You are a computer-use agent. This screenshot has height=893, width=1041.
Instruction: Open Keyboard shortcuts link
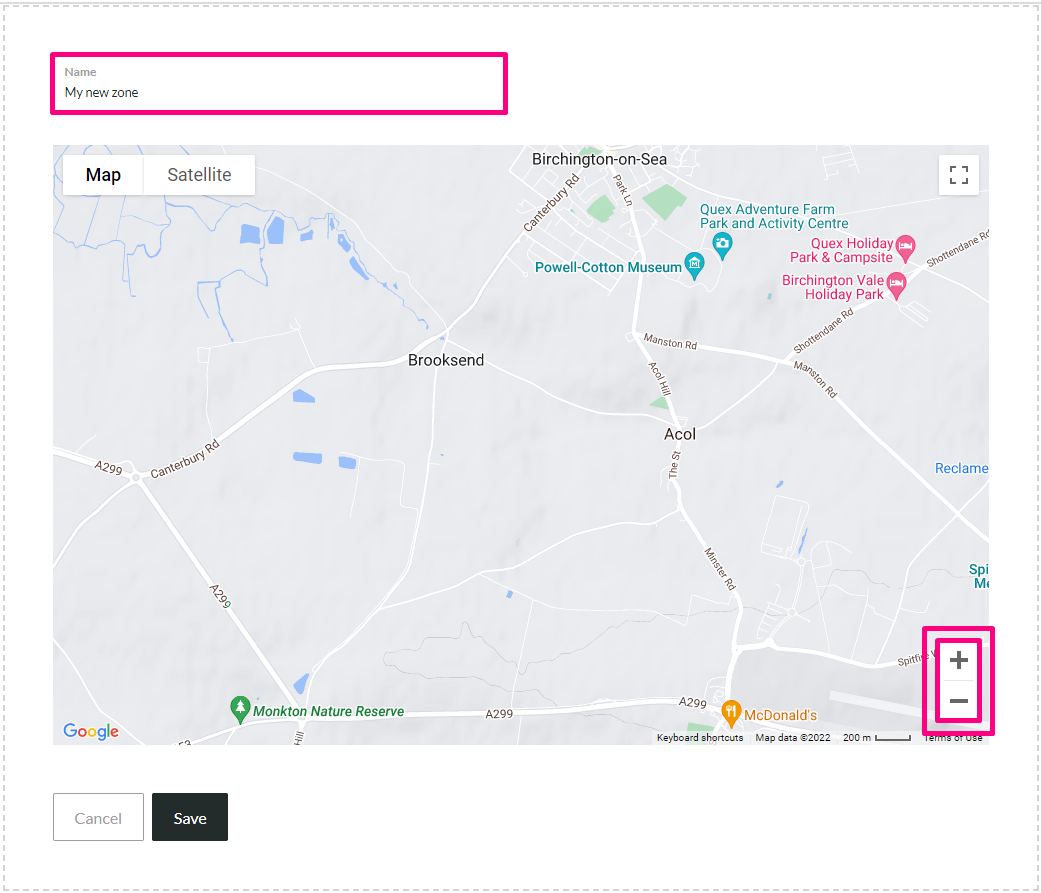(700, 738)
